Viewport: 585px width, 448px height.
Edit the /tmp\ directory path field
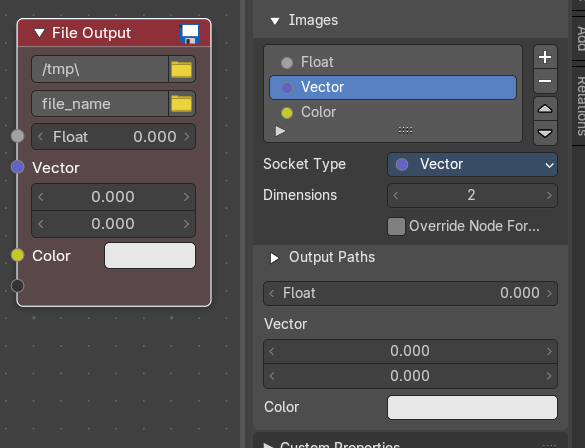(x=100, y=69)
